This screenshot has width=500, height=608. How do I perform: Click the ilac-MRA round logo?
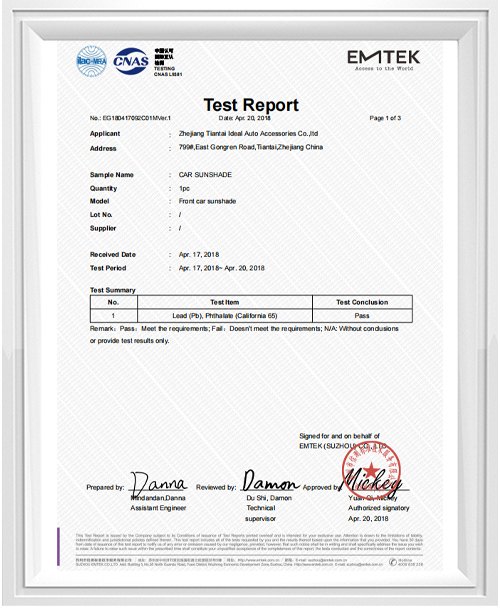pos(92,61)
